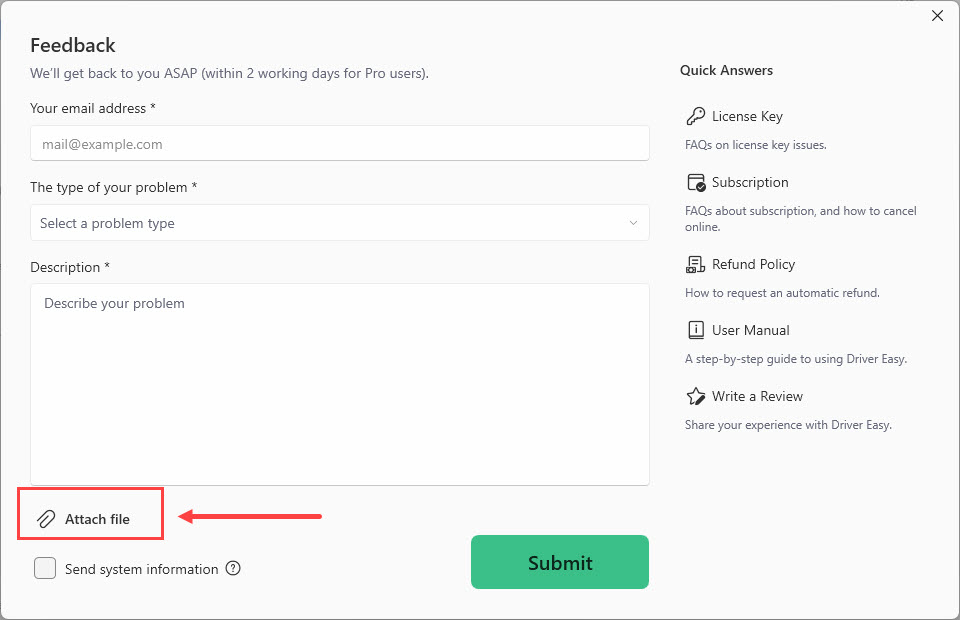Click the Refund Policy icon
The height and width of the screenshot is (620, 960).
[696, 264]
